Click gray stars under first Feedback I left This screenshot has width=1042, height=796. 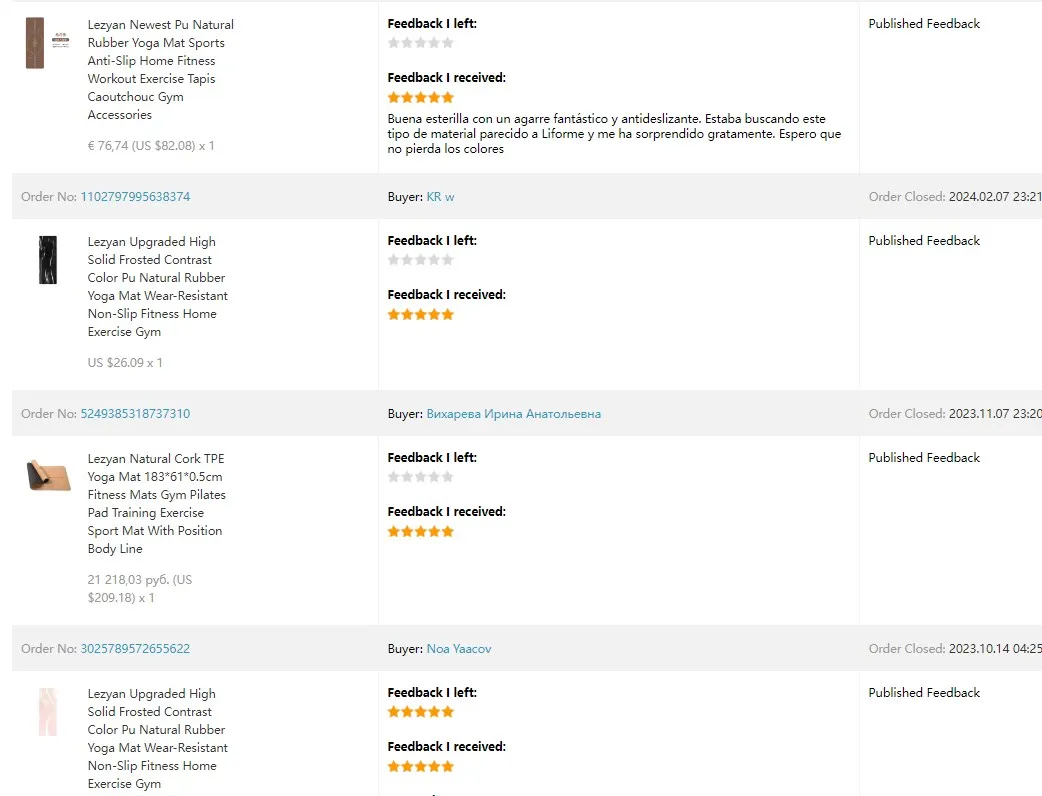(x=421, y=43)
